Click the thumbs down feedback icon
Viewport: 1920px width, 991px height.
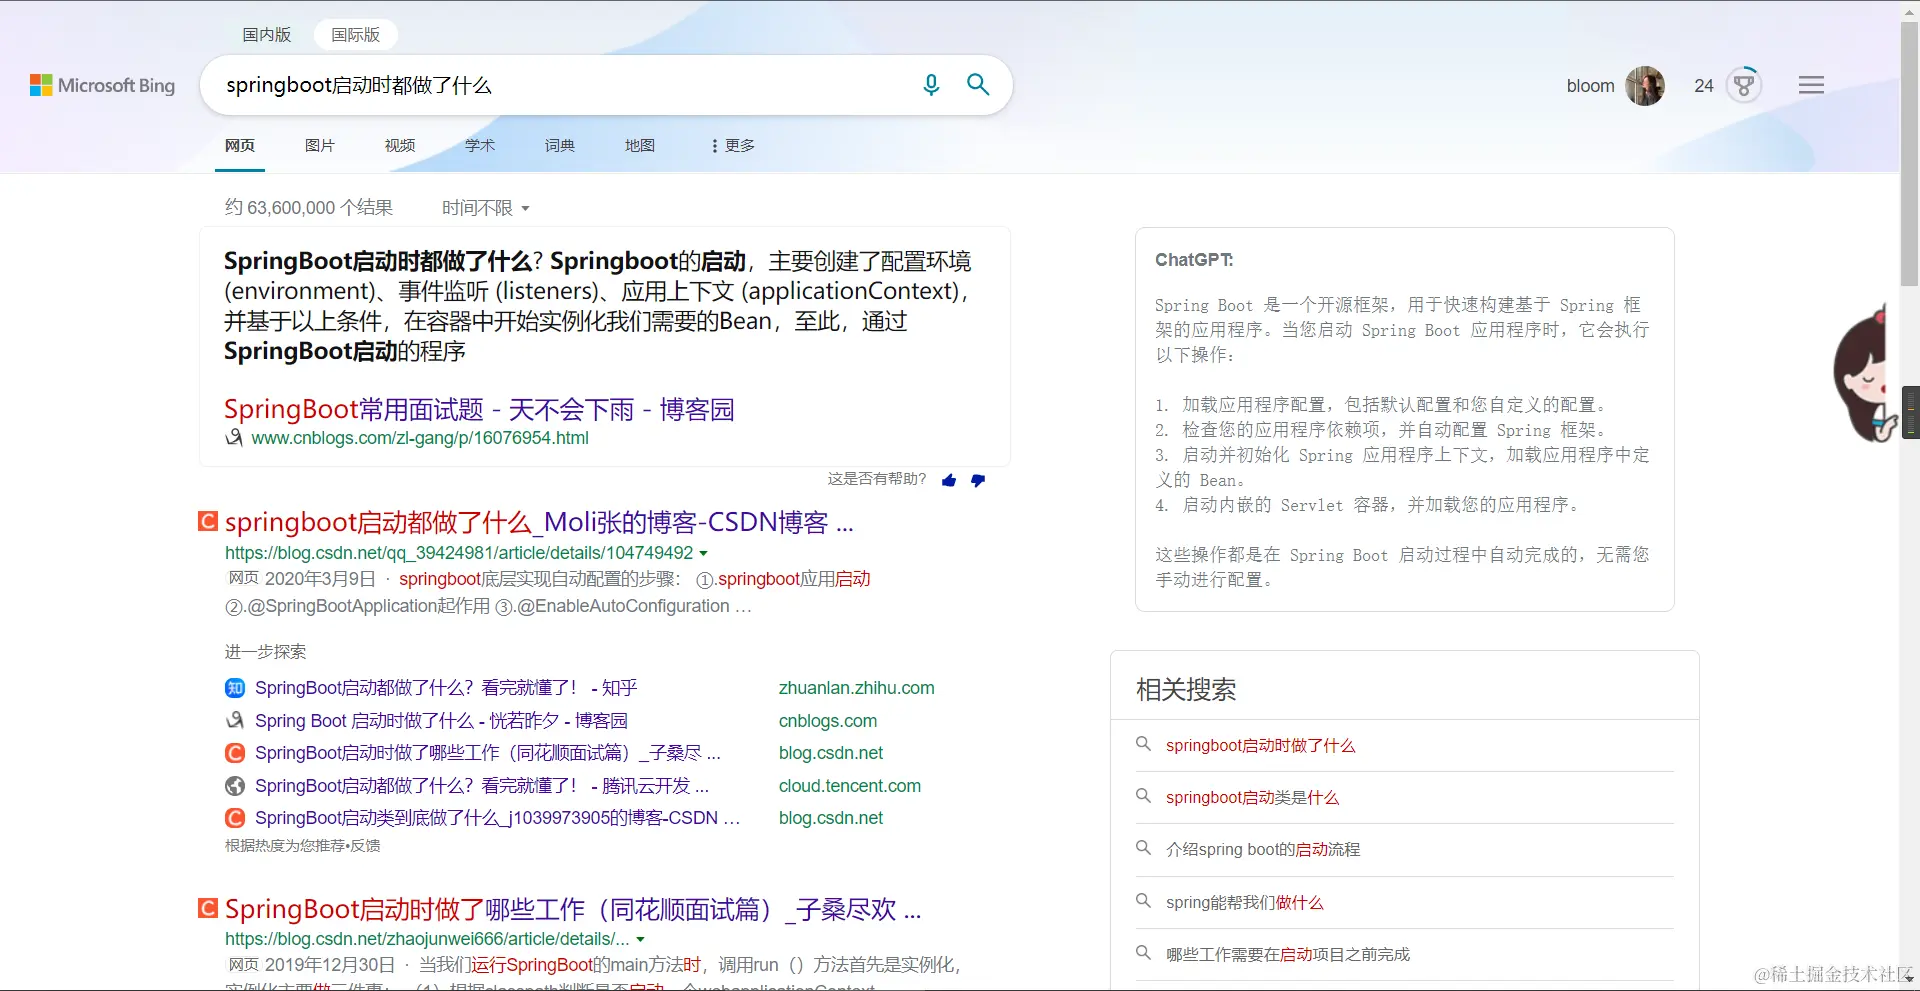click(978, 481)
